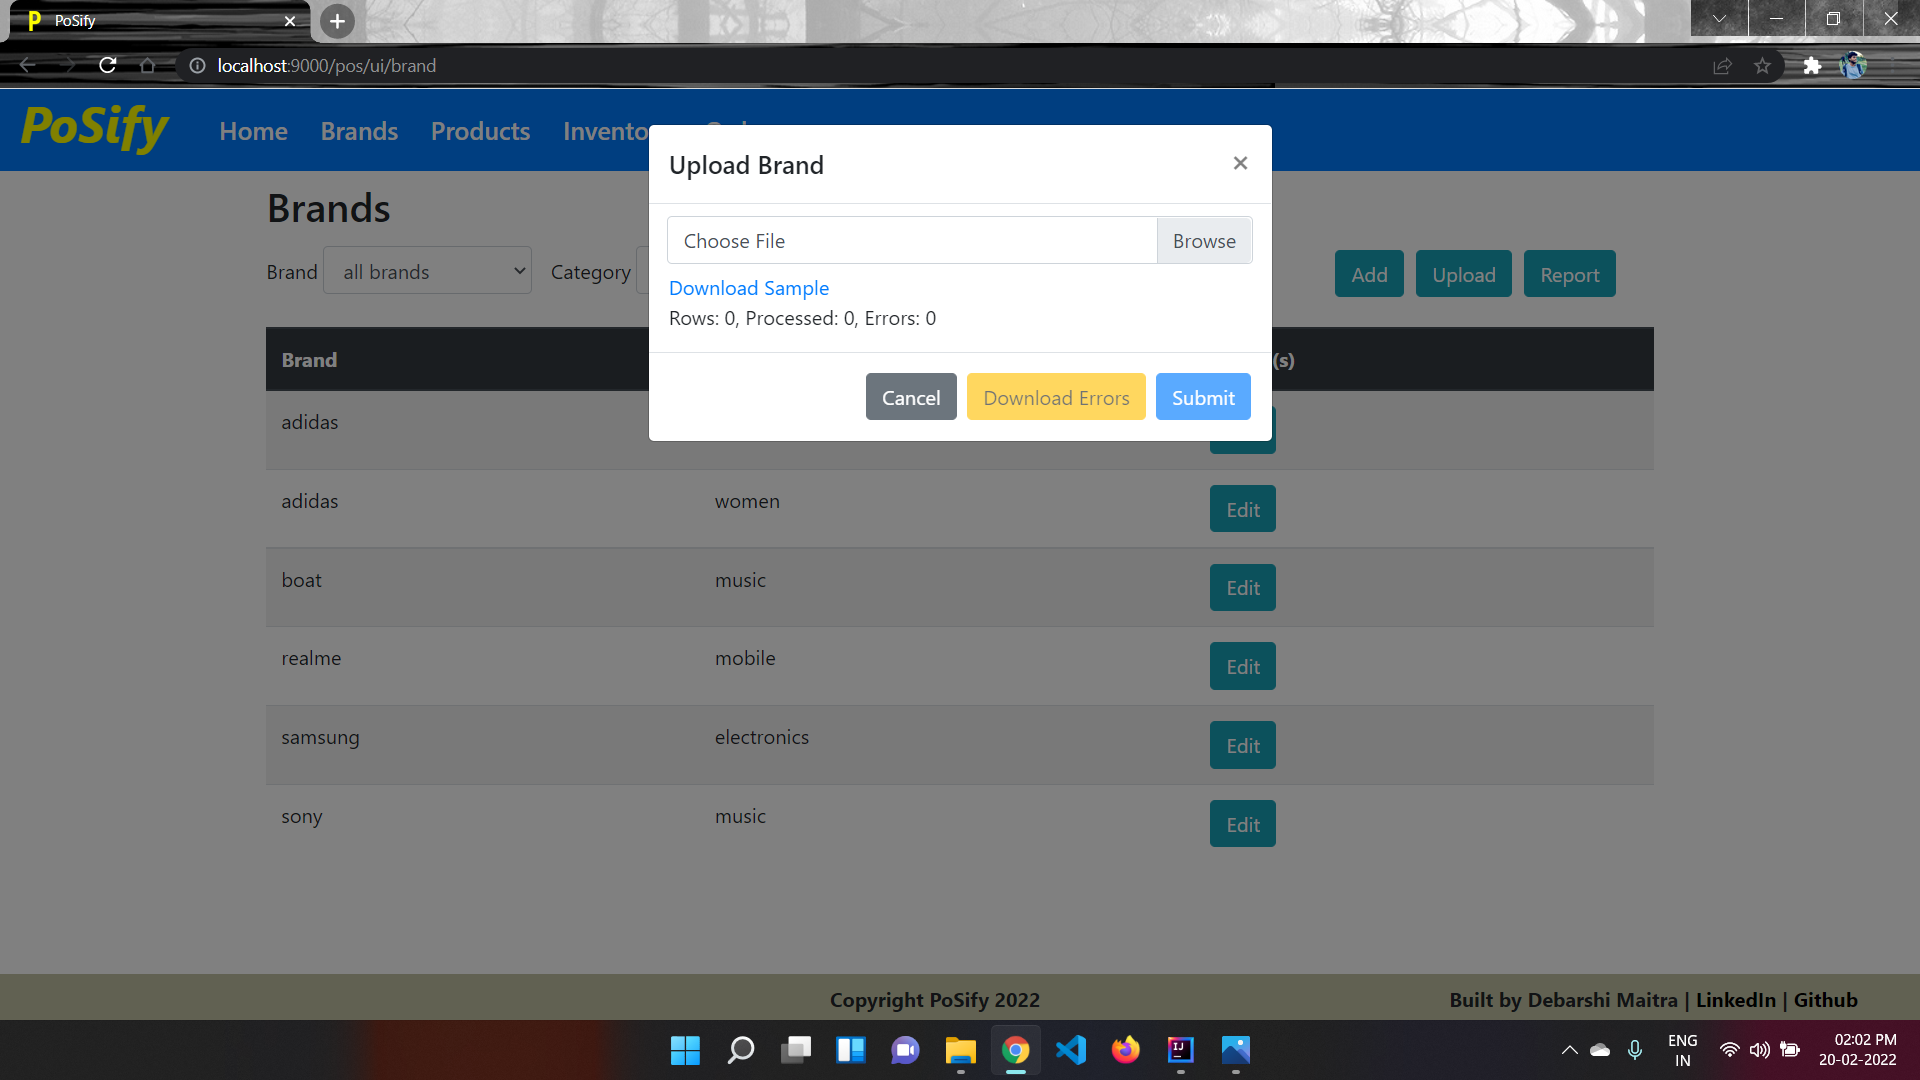Reload the page with refresh icon
Image resolution: width=1920 pixels, height=1080 pixels.
pos(108,65)
